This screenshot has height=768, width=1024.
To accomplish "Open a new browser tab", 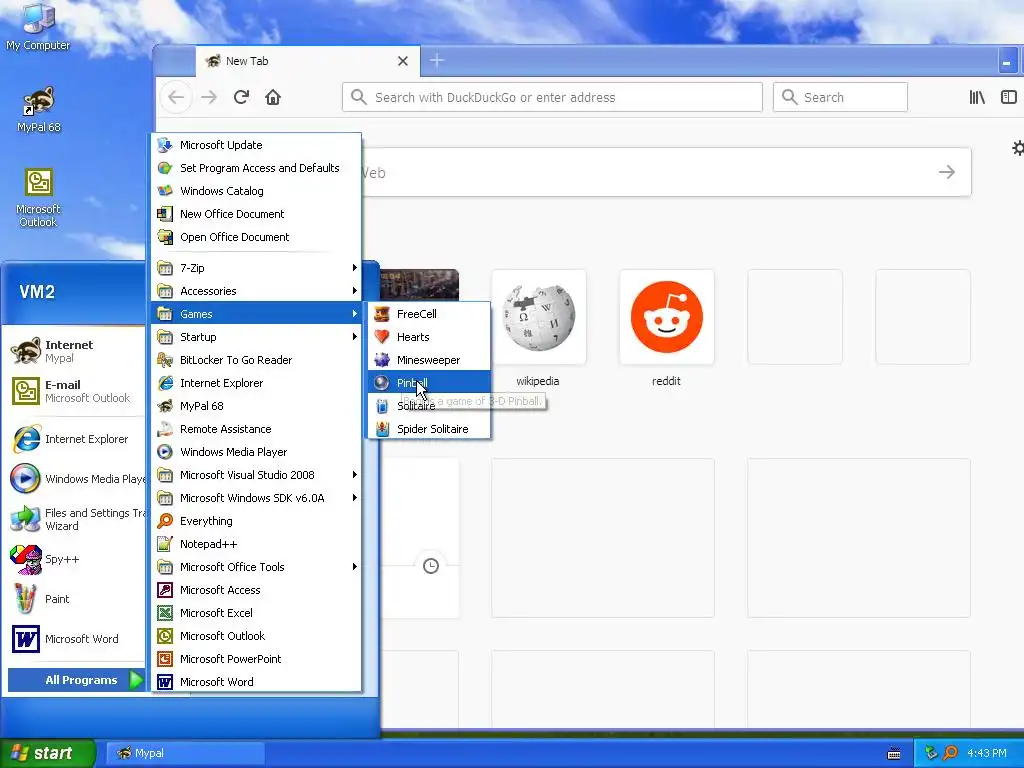I will [x=437, y=61].
